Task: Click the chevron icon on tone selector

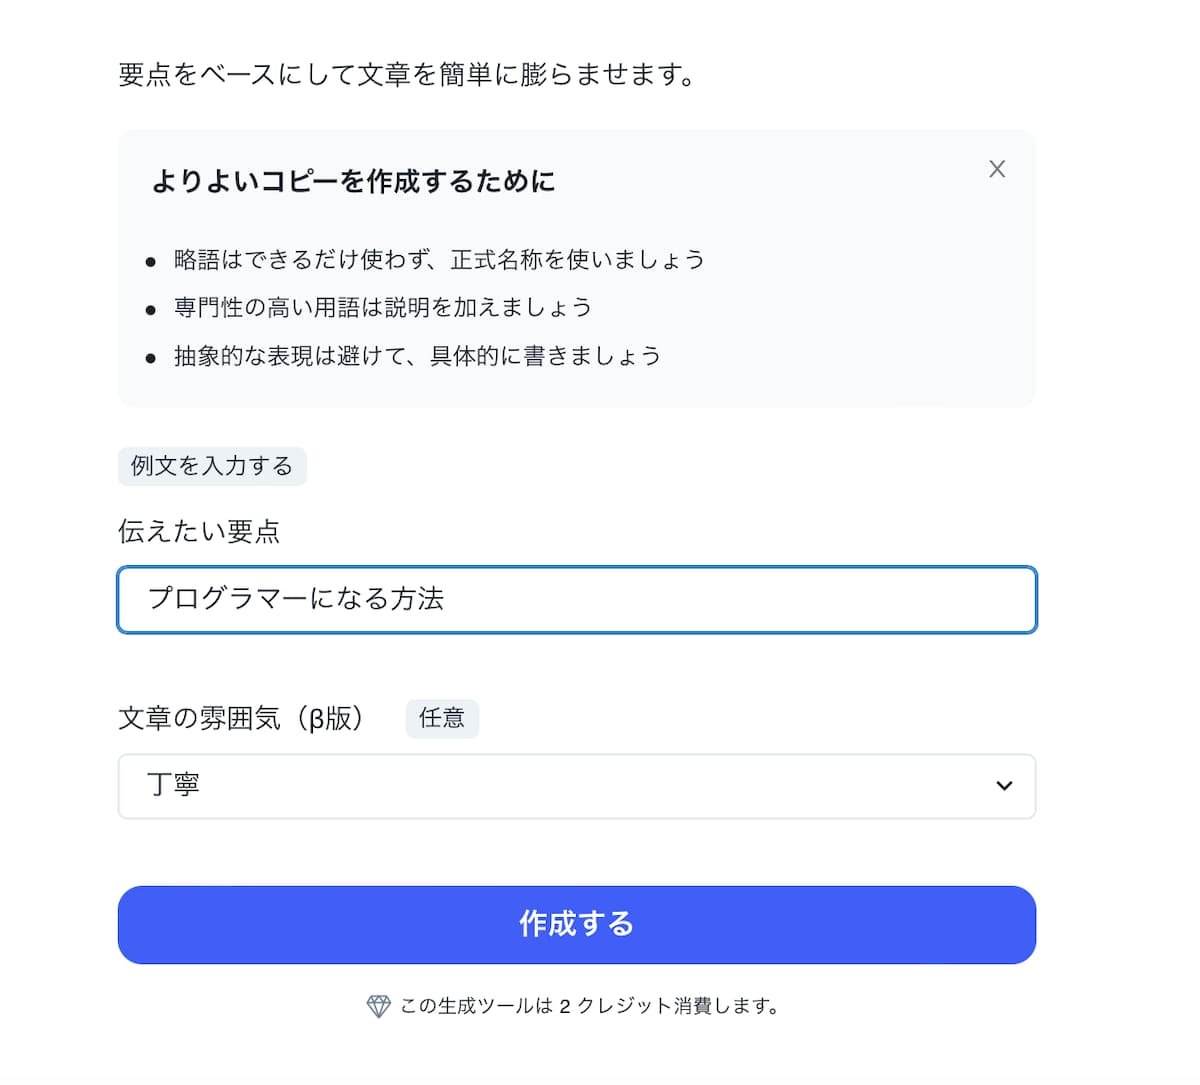Action: coord(1004,786)
